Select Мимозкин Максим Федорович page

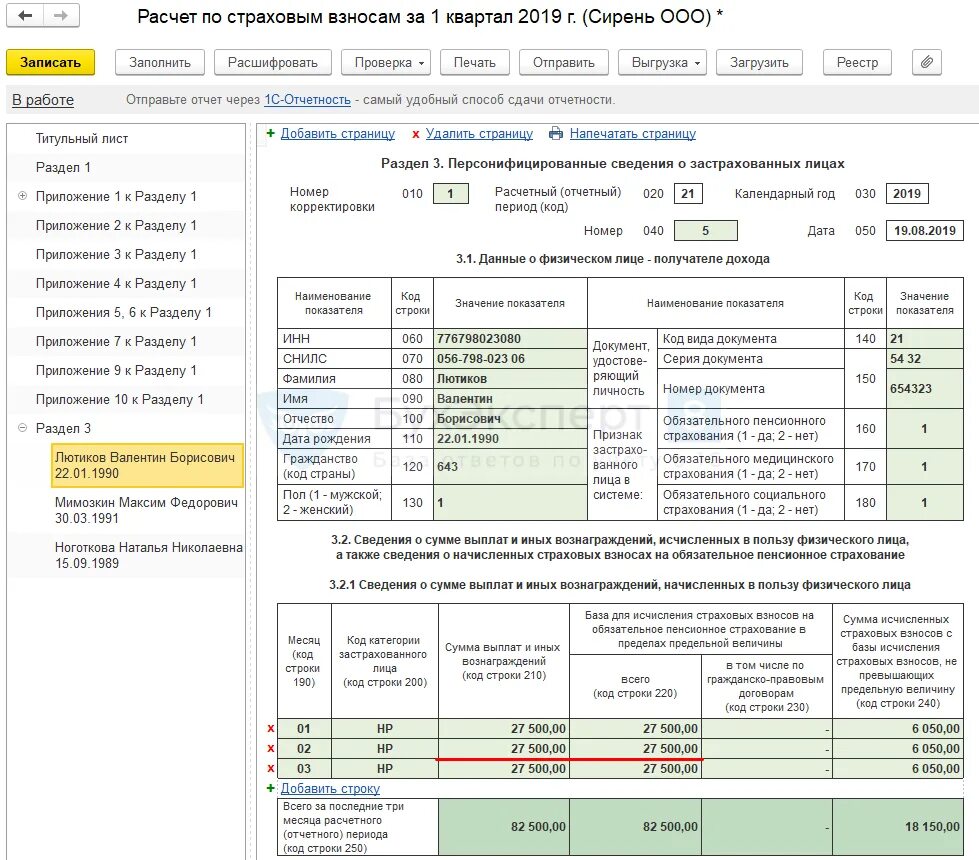click(147, 510)
